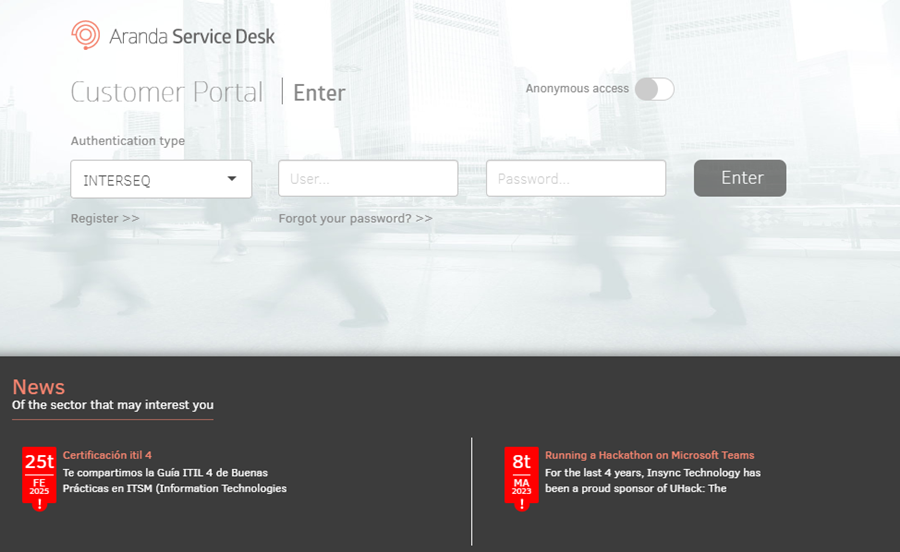Viewport: 900px width, 552px height.
Task: Toggle the Anonymous access switch
Action: tap(654, 89)
